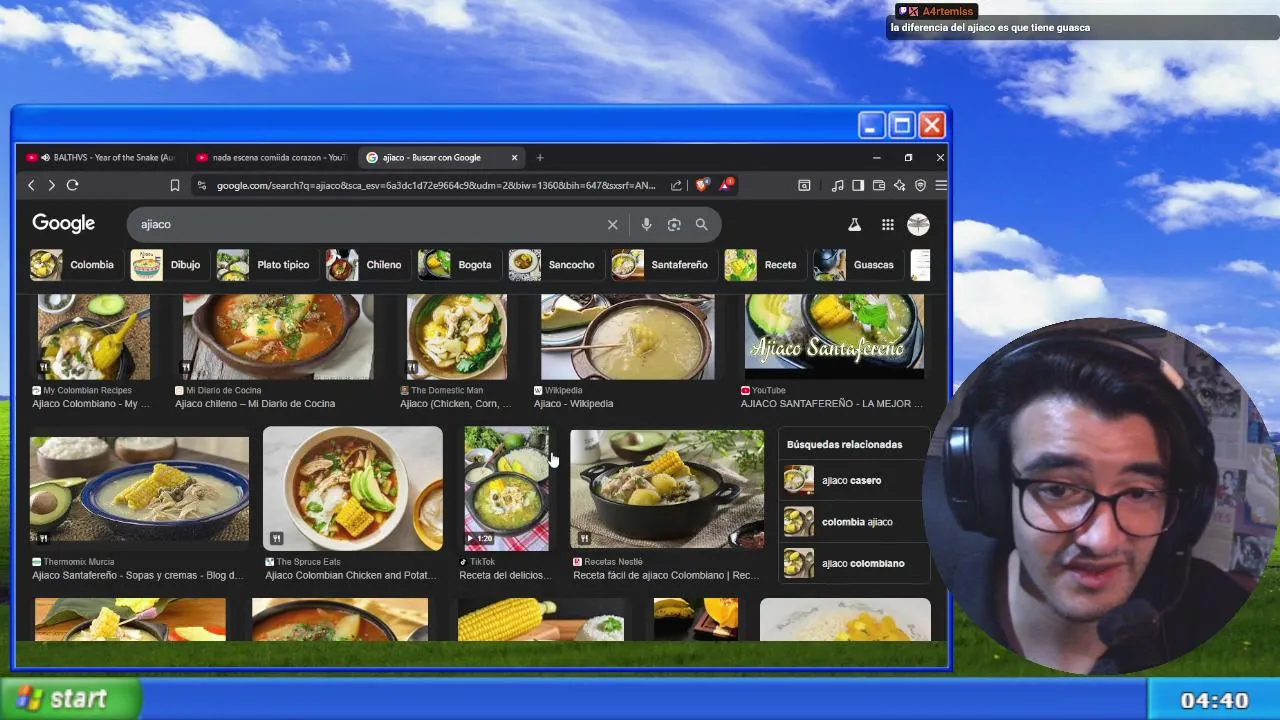Open Ajiaco Colombiano My Colombian Recipes result
Screen dimensions: 1280x720
(91, 404)
